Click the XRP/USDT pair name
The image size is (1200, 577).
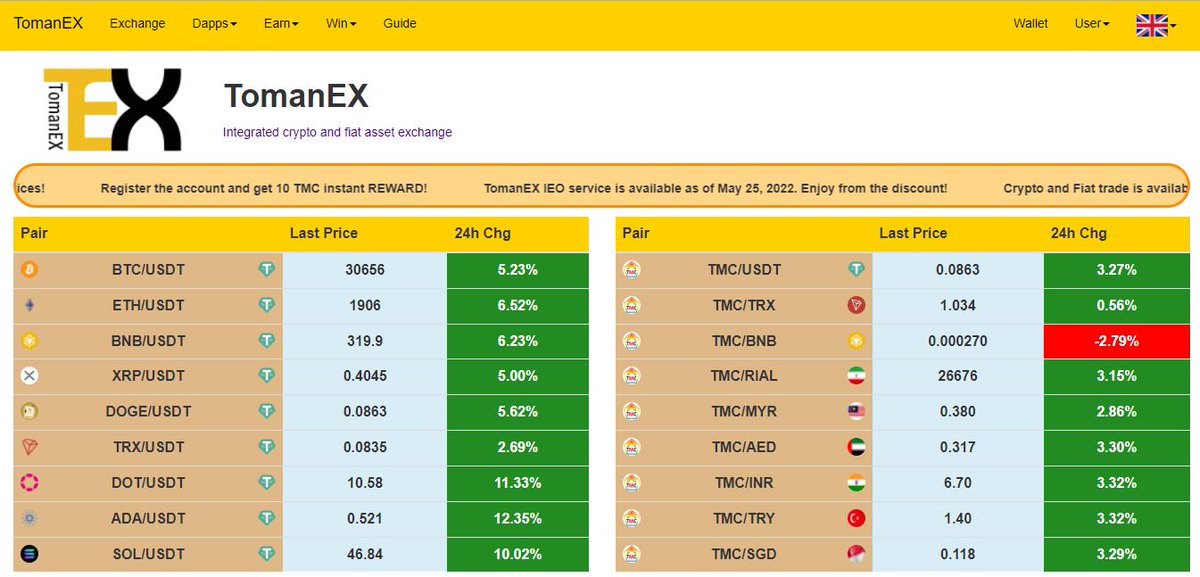(x=149, y=376)
